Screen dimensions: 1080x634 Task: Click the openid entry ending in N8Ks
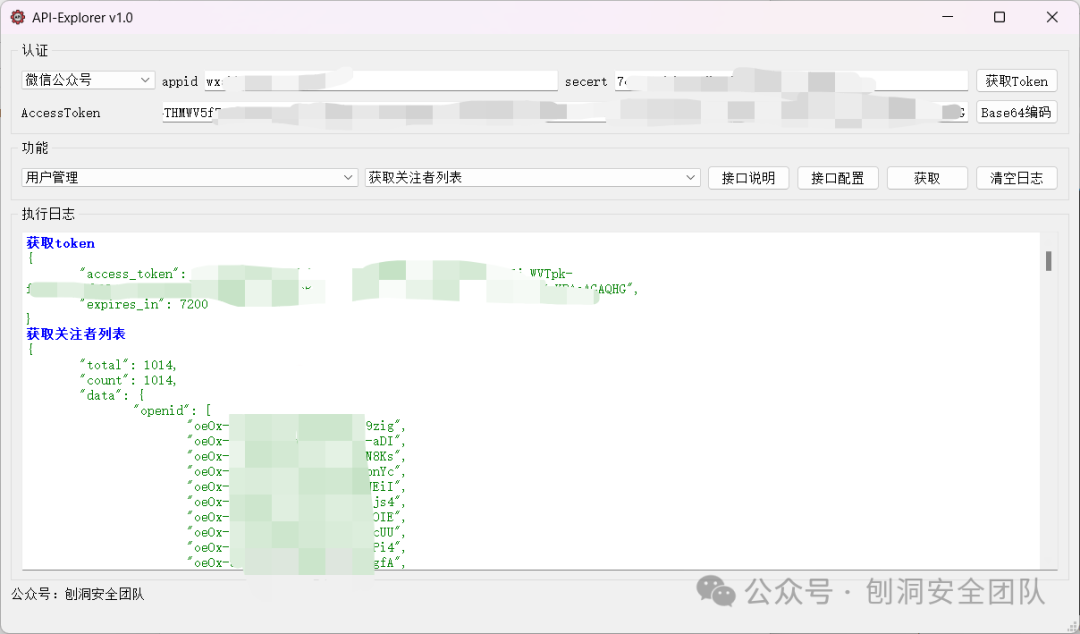click(297, 456)
